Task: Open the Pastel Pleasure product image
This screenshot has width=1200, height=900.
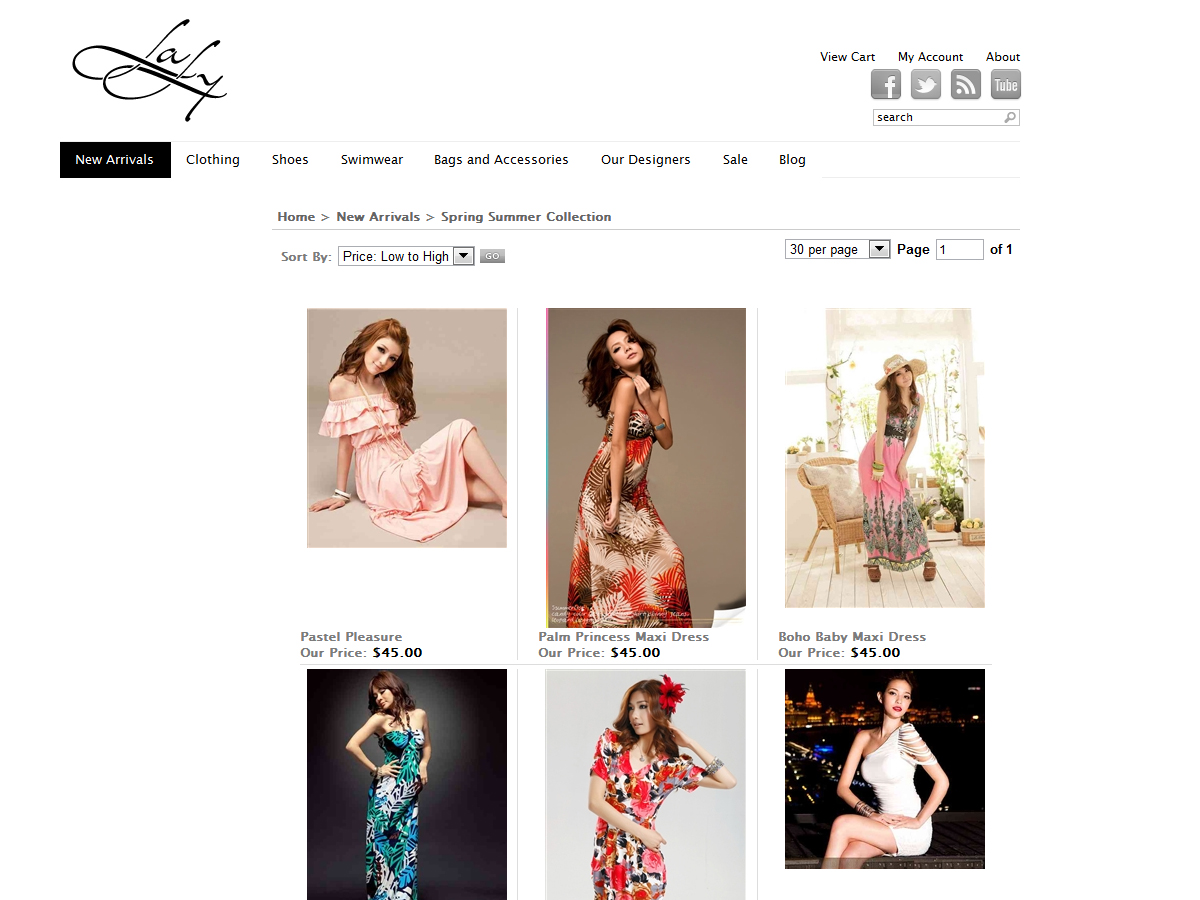Action: click(x=407, y=428)
